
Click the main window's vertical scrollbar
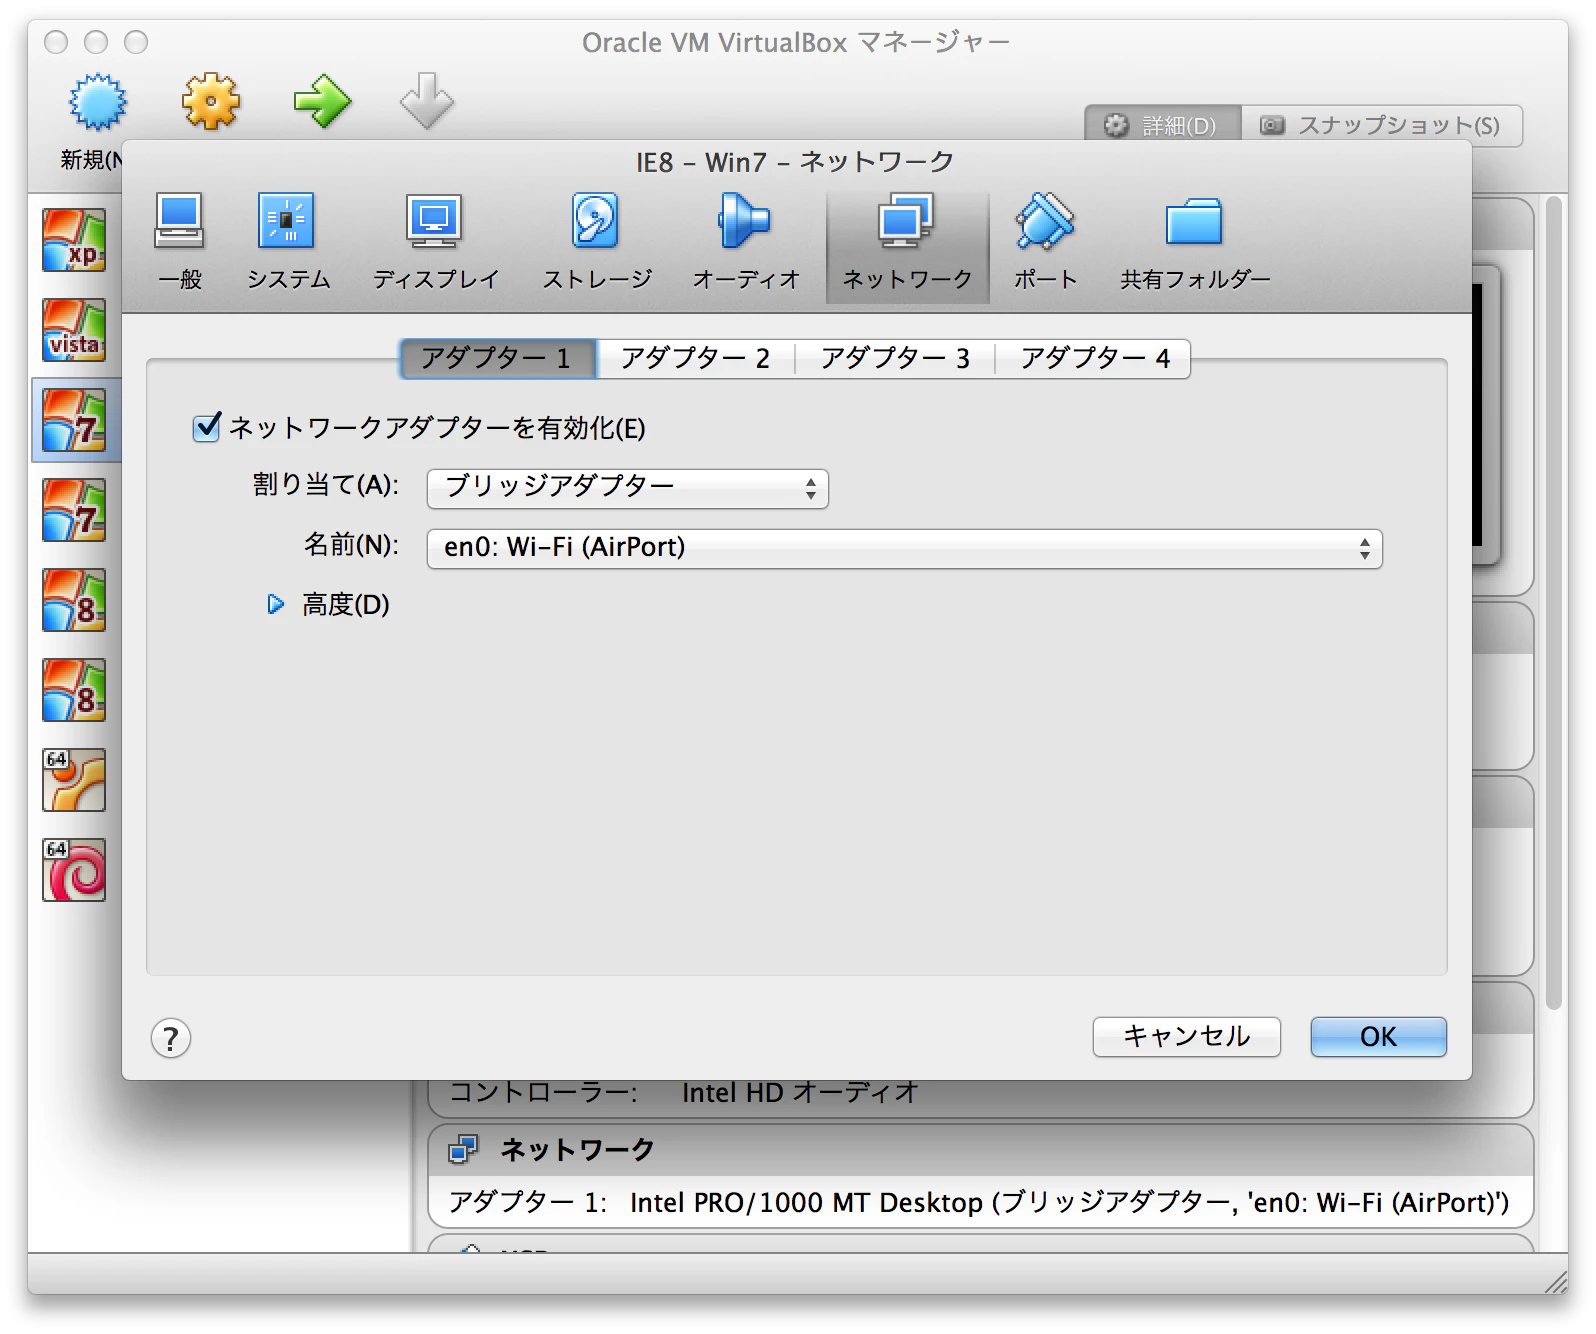[1553, 603]
